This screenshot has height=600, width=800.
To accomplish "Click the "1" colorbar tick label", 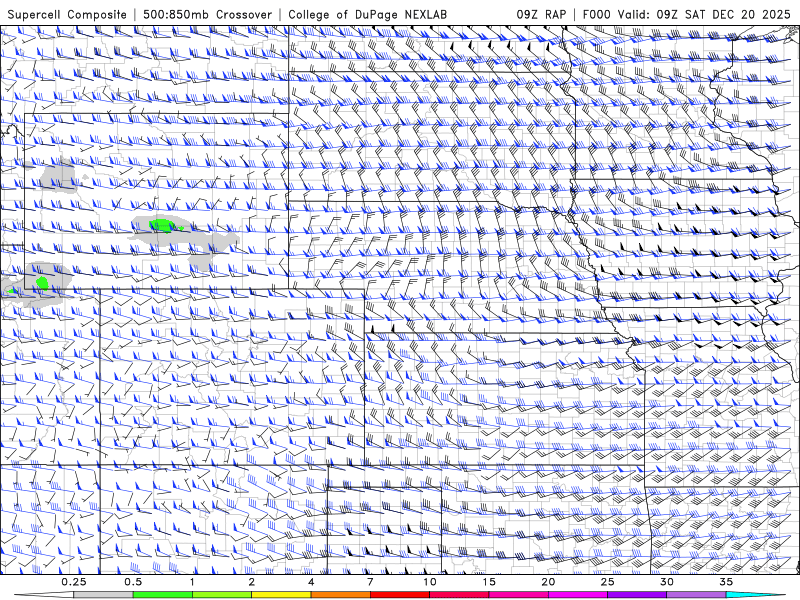I will [x=192, y=582].
